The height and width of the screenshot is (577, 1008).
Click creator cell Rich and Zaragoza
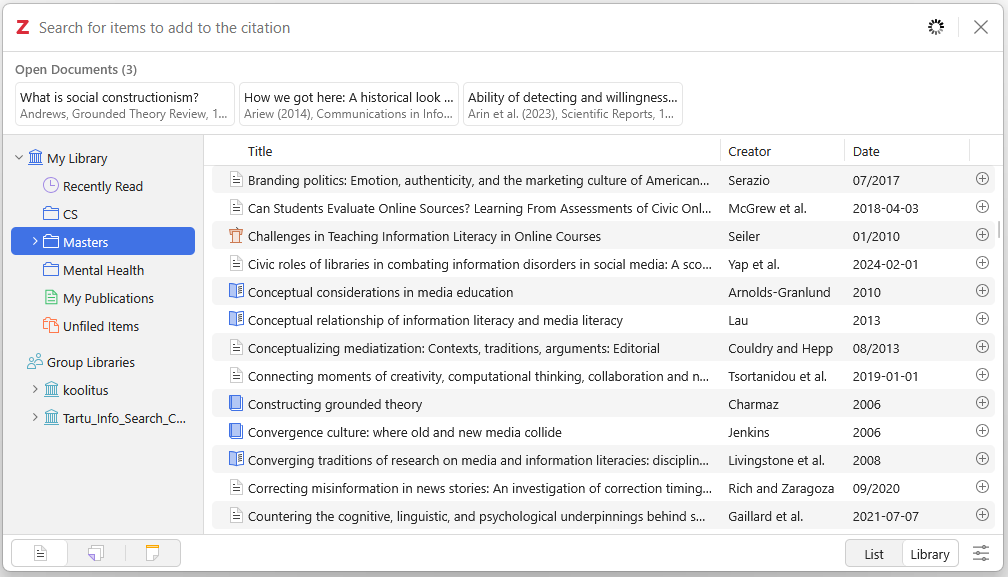coord(780,488)
